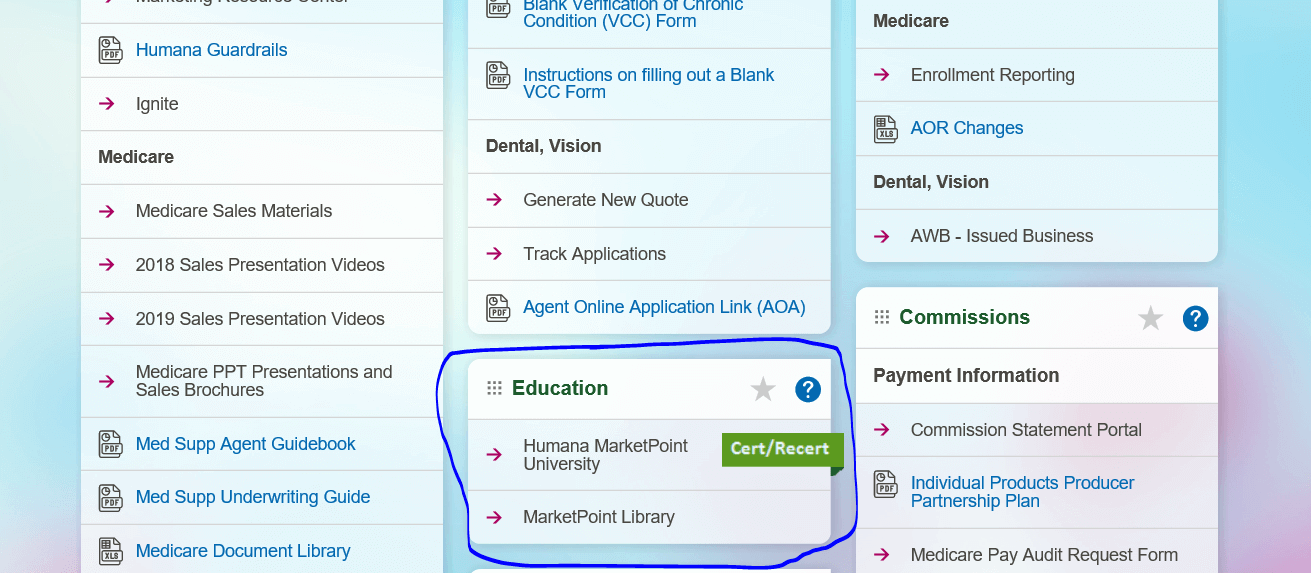Star the Commissions panel
The width and height of the screenshot is (1311, 573).
(x=1151, y=318)
